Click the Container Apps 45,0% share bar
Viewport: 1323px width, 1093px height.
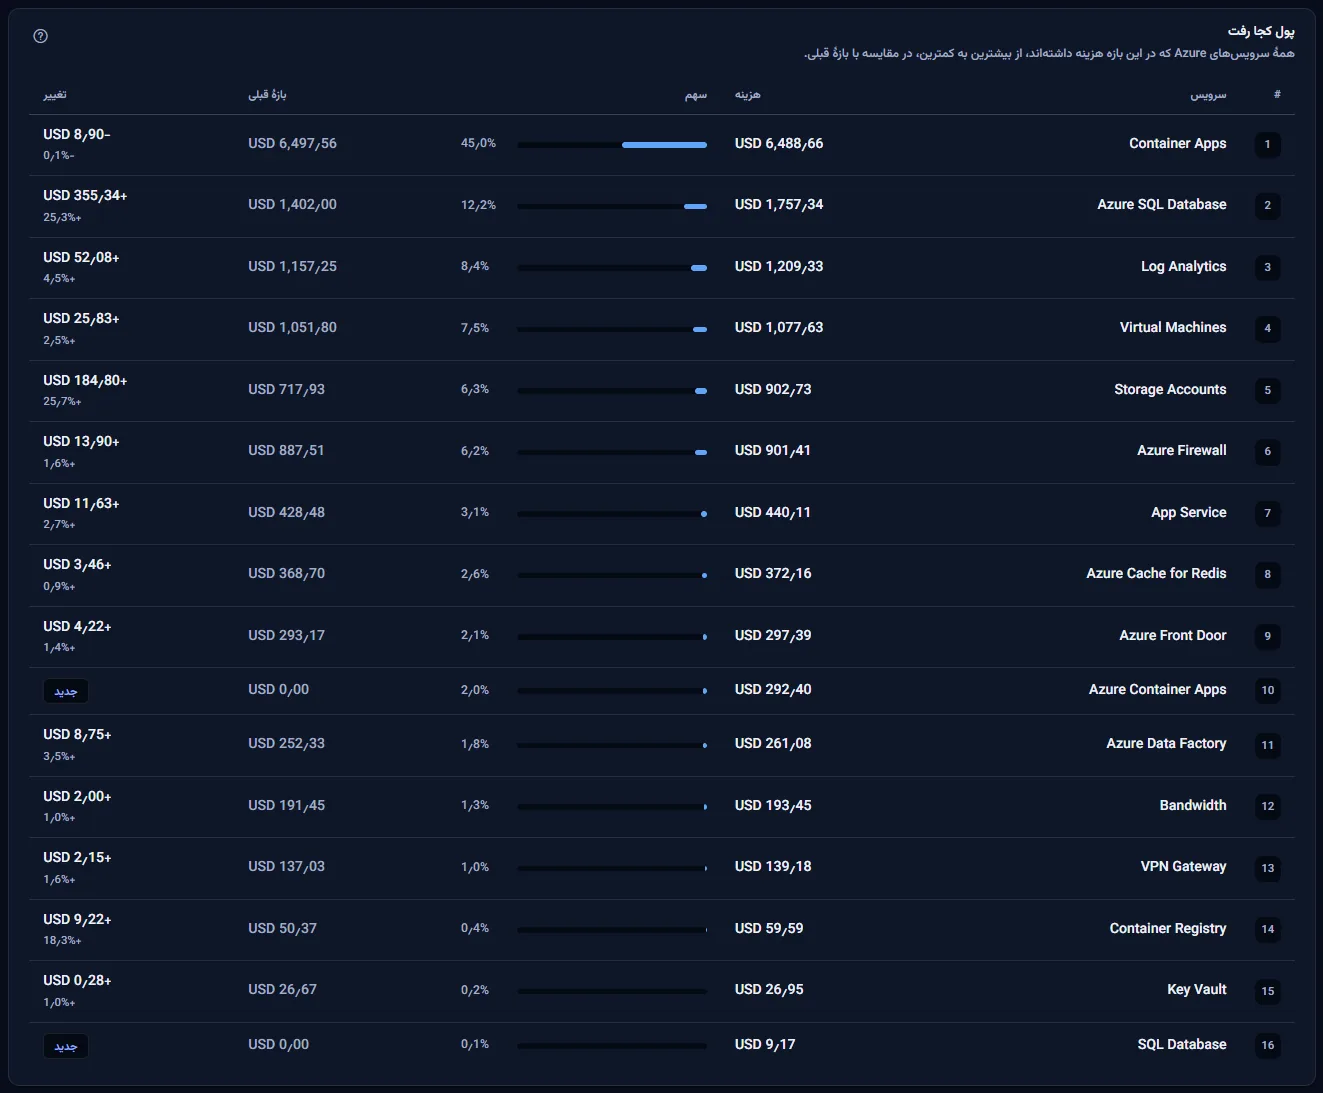click(x=612, y=145)
